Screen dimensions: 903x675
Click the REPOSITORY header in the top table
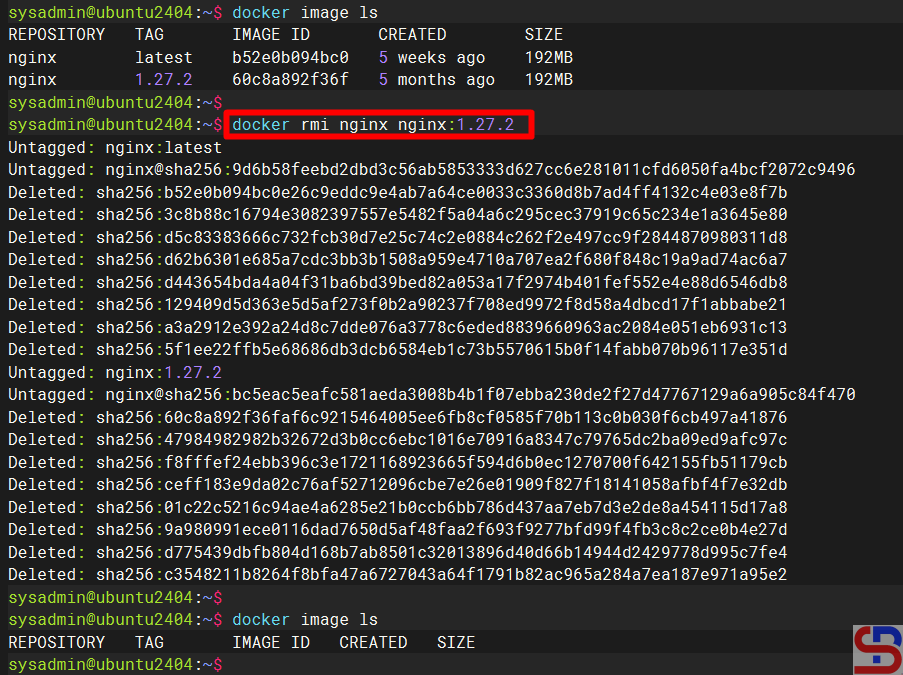click(56, 35)
